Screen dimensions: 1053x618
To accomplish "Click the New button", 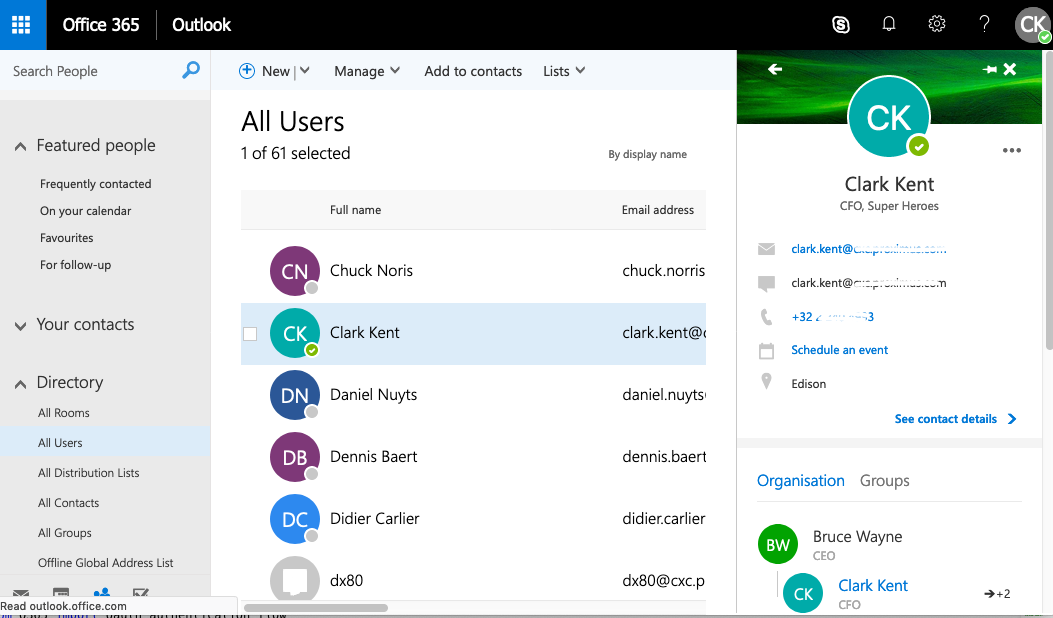I will pos(276,71).
